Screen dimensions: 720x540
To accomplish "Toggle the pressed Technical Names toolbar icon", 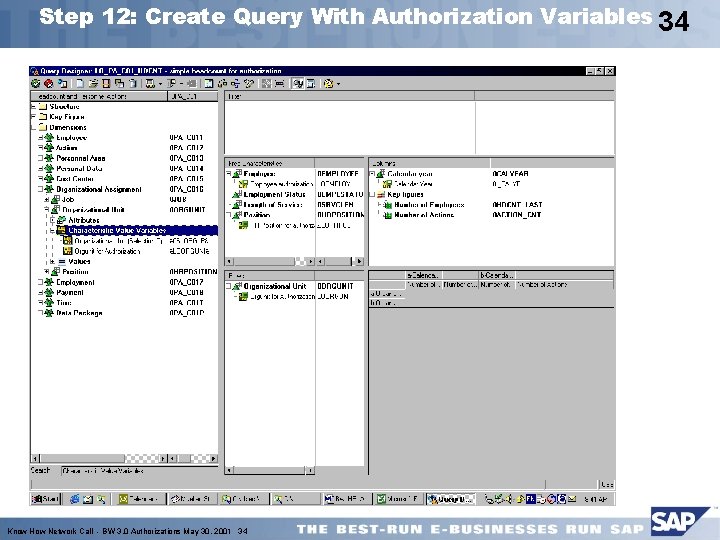I will [298, 84].
